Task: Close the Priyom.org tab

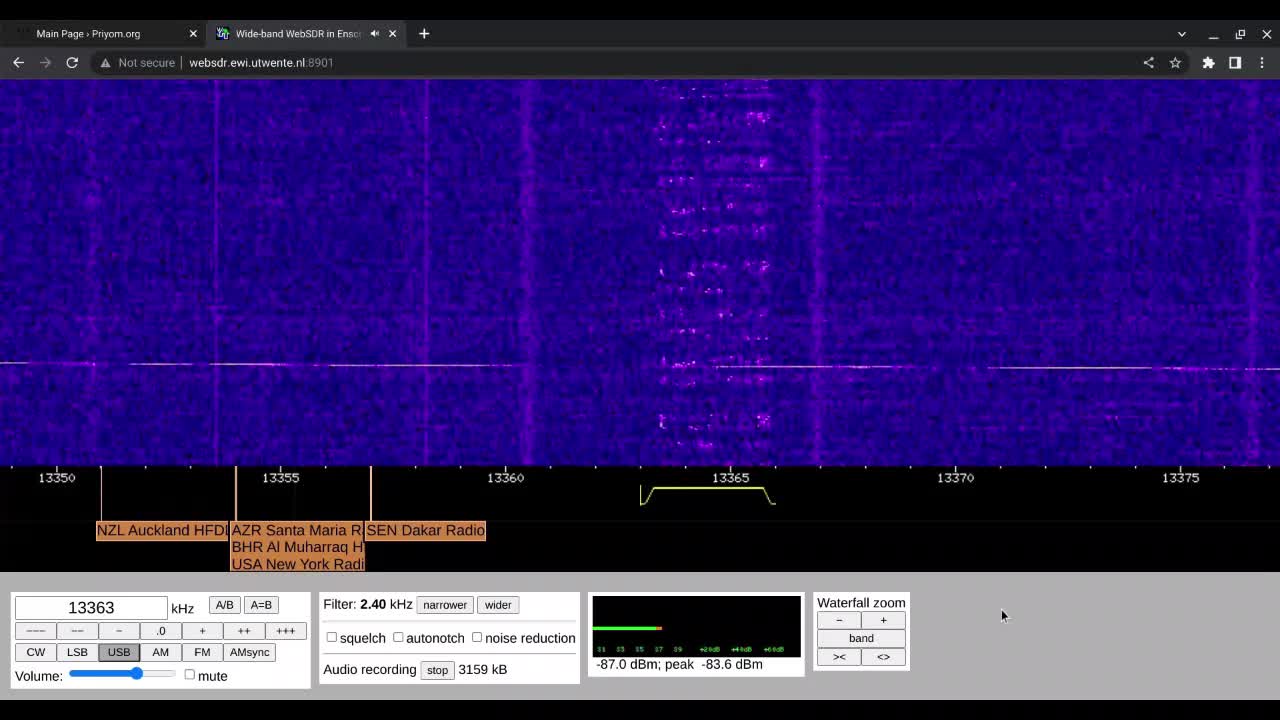Action: tap(193, 33)
